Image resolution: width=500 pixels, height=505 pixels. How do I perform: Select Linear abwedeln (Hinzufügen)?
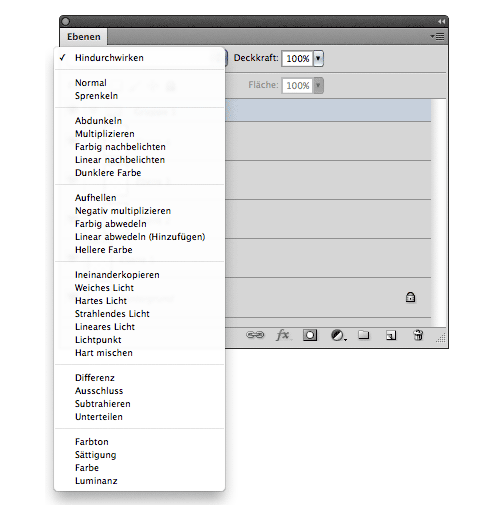(139, 237)
